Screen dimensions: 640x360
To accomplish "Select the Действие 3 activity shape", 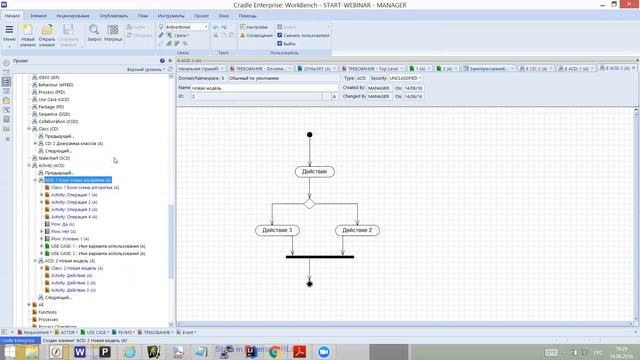I will point(277,231).
